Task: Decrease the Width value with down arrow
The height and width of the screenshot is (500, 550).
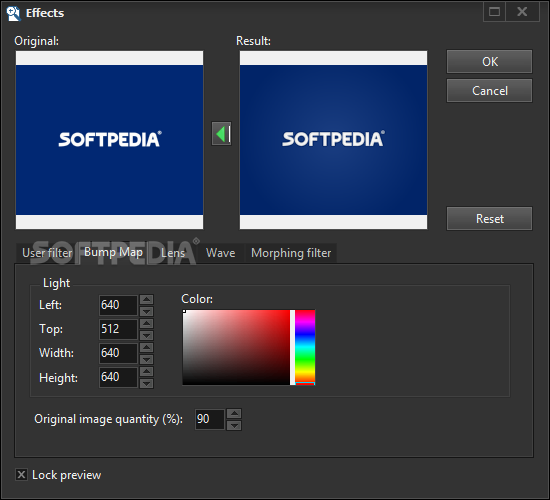Action: (146, 359)
